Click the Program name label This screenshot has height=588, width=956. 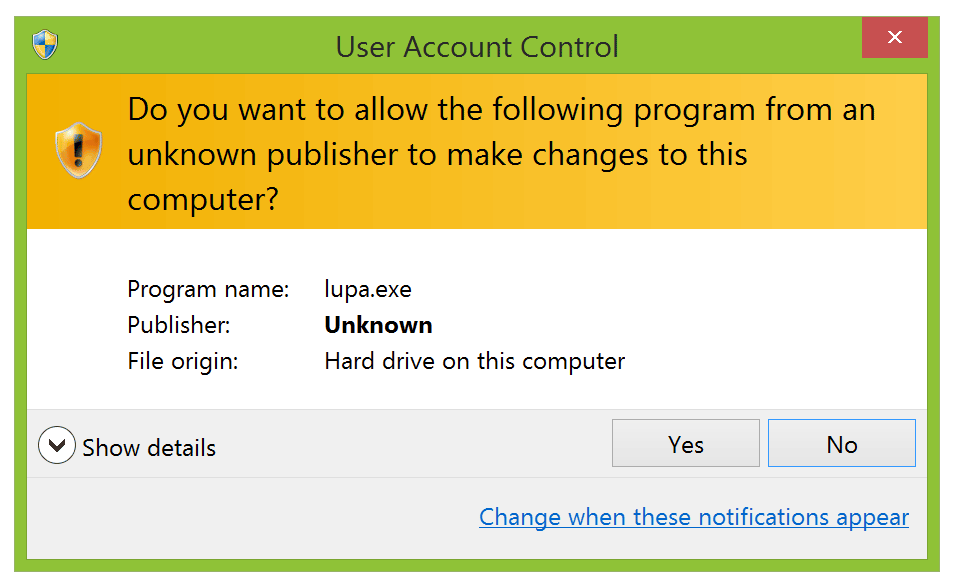[x=208, y=289]
